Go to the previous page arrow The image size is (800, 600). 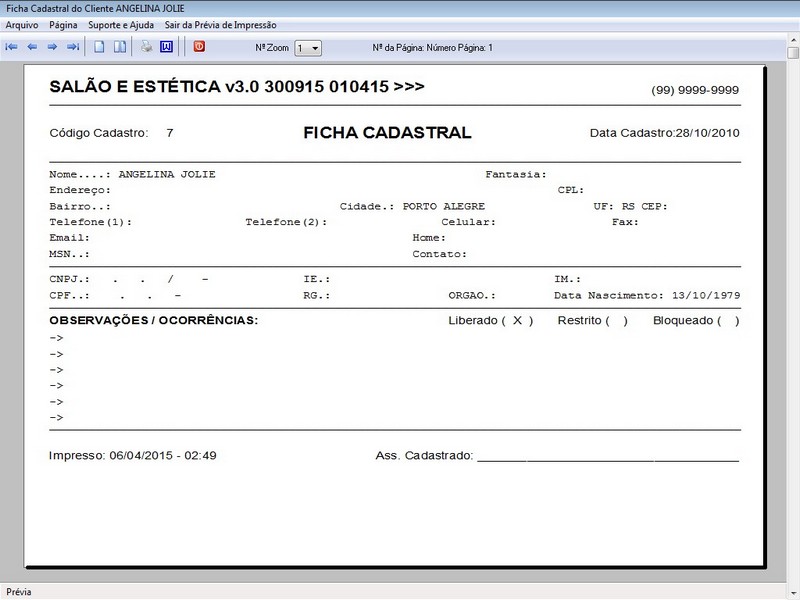click(32, 47)
